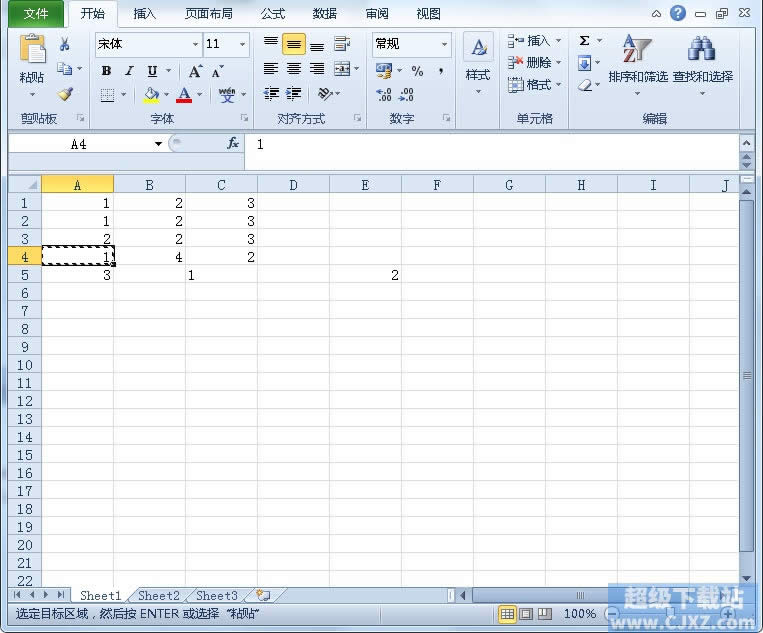
Task: Apply percent style
Action: coord(417,71)
